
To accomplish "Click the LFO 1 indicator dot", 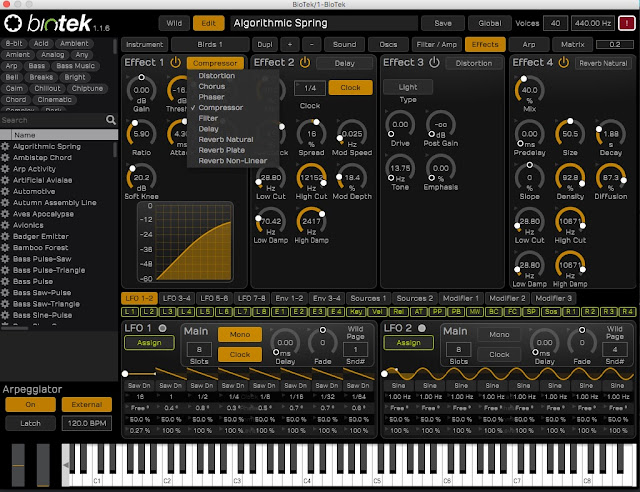I will click(162, 328).
